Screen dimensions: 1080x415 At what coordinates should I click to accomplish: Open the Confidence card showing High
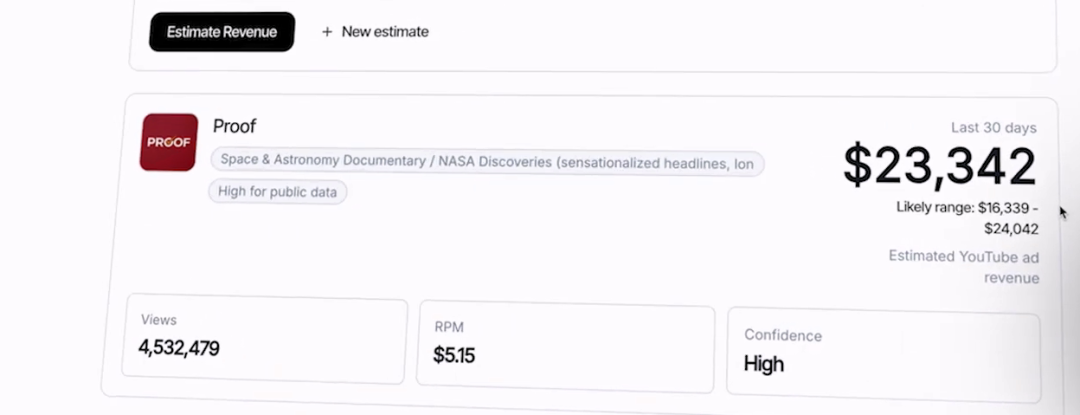883,354
